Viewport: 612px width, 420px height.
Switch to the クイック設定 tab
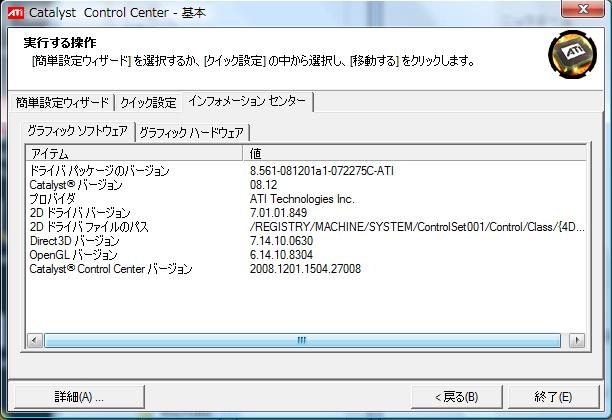148,103
